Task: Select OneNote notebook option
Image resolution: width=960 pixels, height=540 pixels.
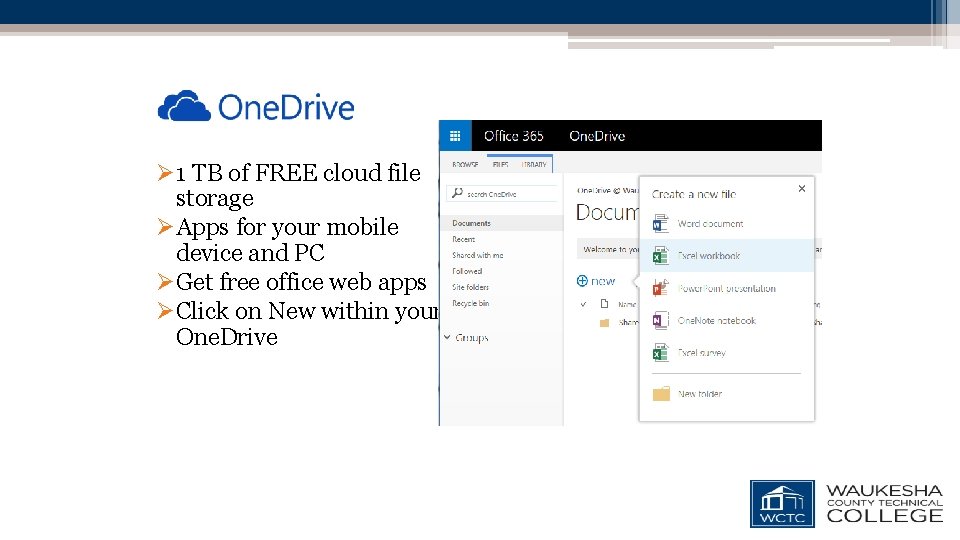Action: tap(727, 320)
